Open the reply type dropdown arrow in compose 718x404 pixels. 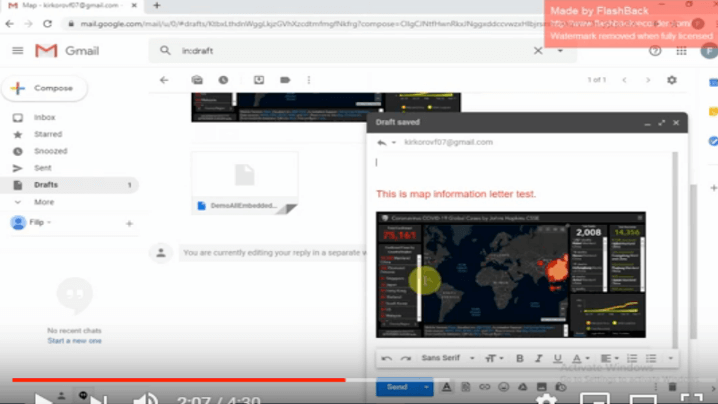tap(394, 142)
